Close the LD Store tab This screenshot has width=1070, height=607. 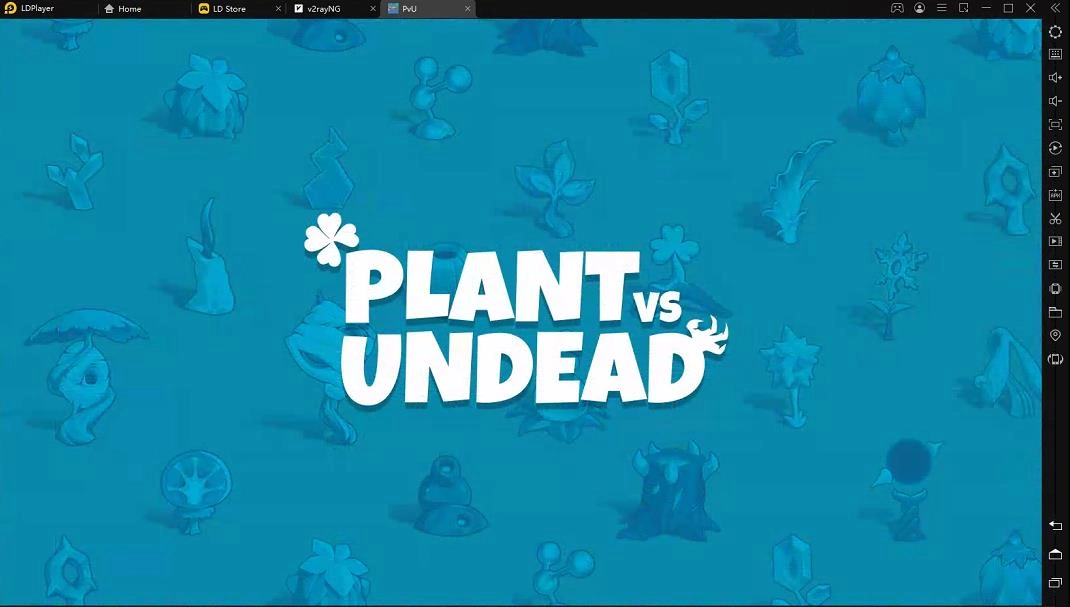pyautogui.click(x=278, y=9)
